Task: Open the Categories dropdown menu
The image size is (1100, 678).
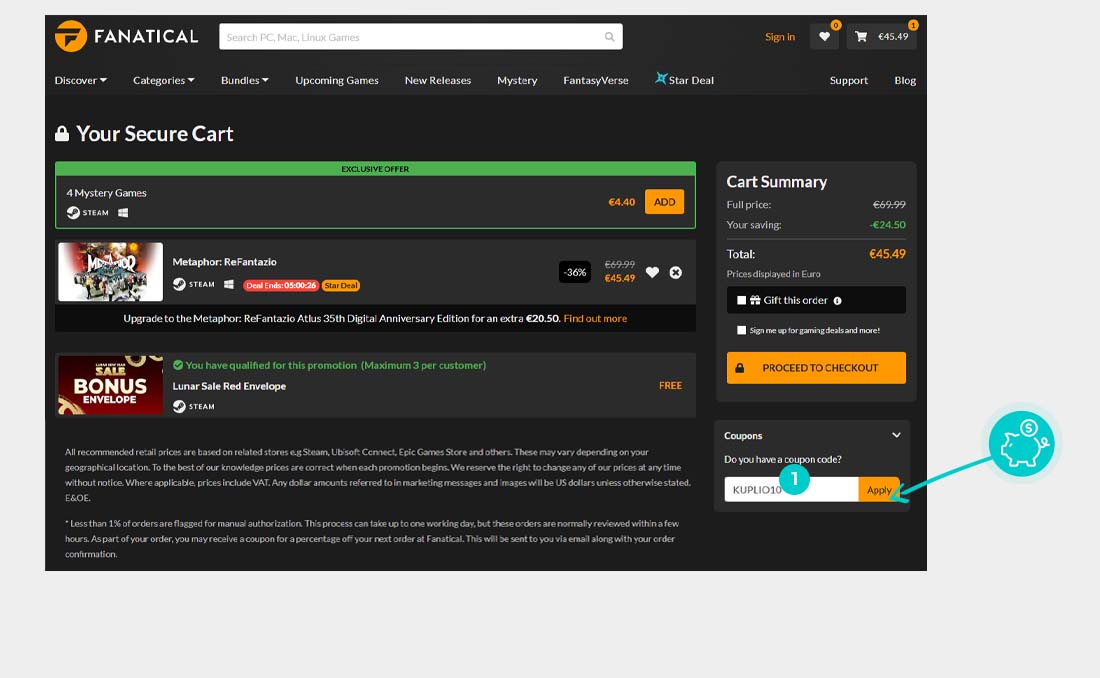Action: click(x=163, y=80)
